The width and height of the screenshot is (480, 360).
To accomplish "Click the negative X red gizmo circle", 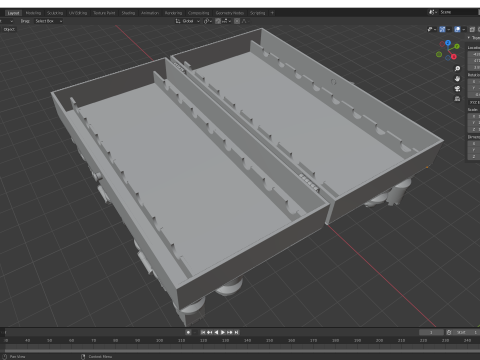I will pyautogui.click(x=442, y=44).
